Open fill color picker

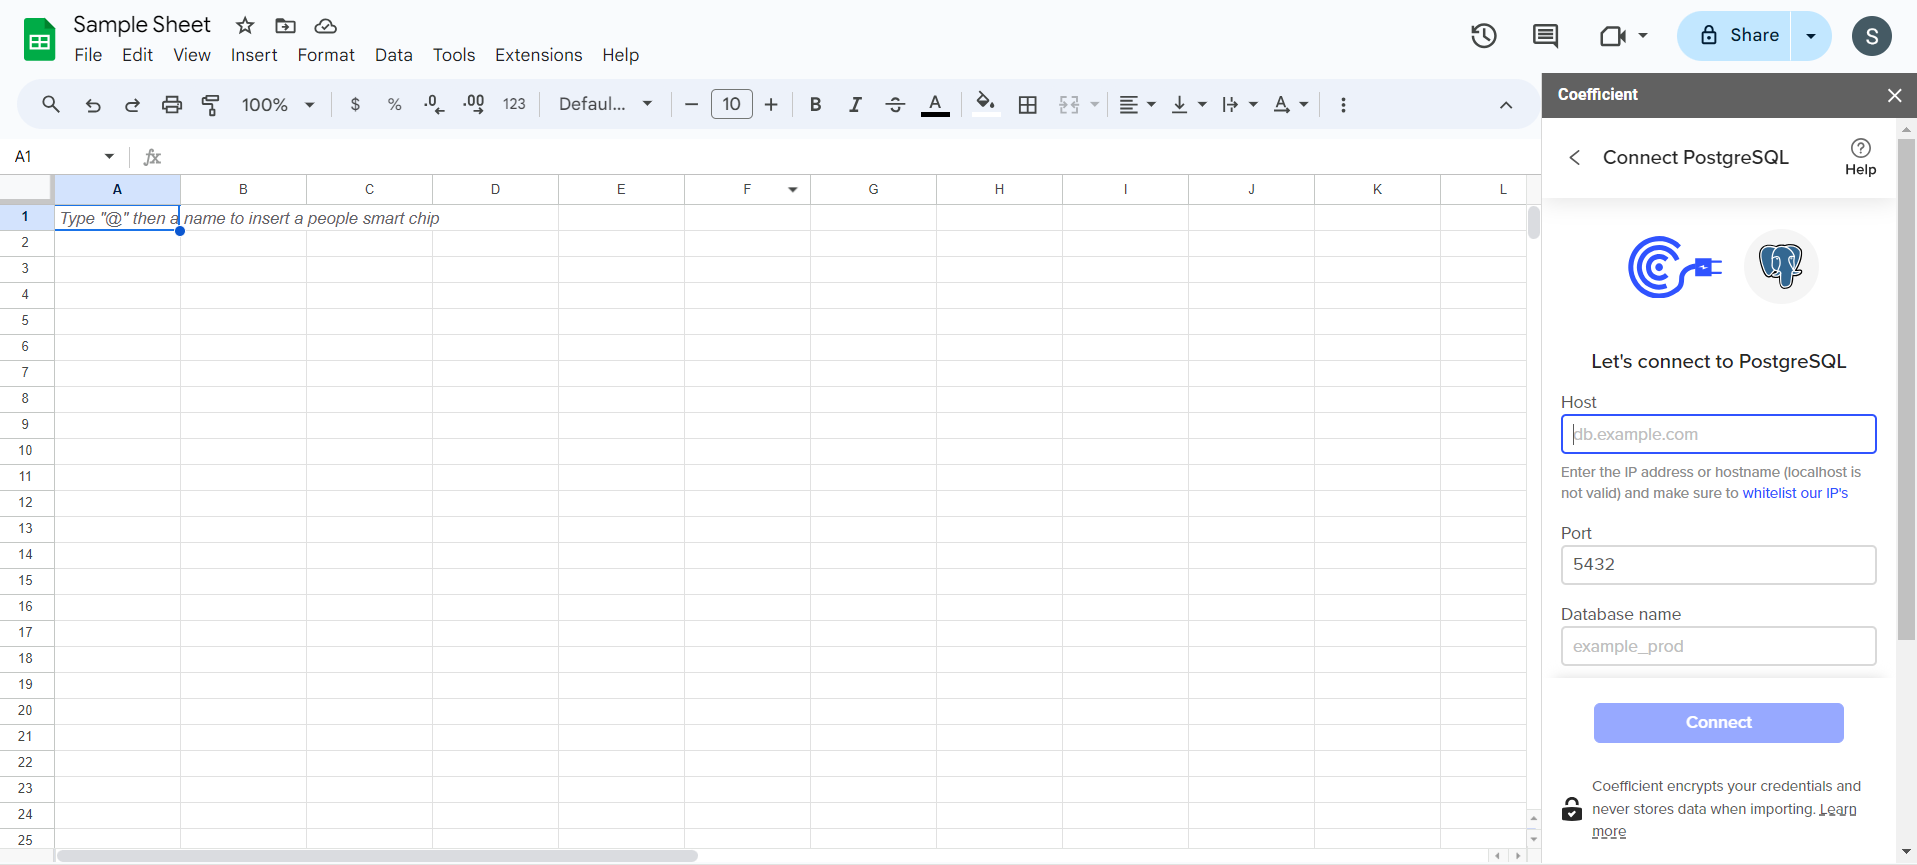(x=986, y=104)
